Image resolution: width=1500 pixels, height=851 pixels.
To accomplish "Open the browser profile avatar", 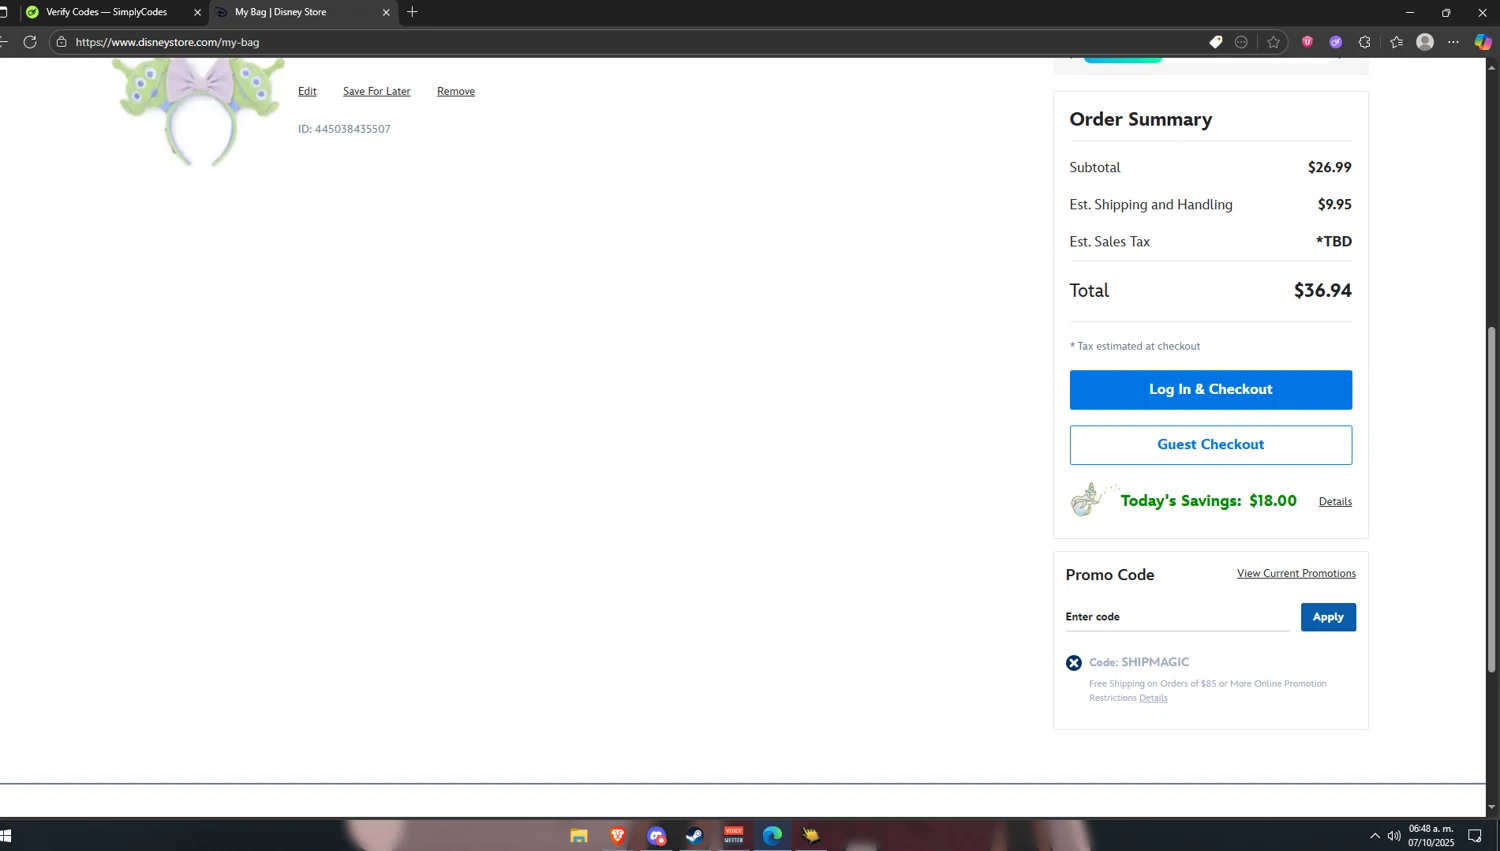I will [1425, 42].
